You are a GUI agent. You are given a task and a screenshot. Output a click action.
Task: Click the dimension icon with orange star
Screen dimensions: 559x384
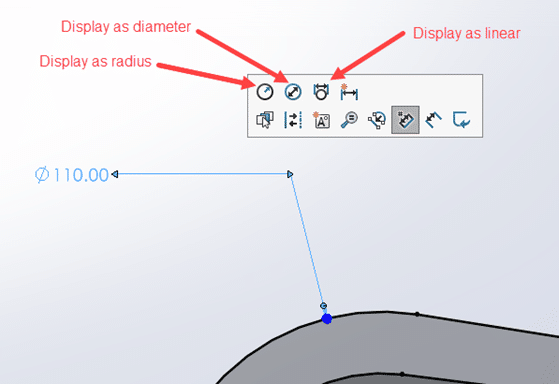pyautogui.click(x=349, y=92)
